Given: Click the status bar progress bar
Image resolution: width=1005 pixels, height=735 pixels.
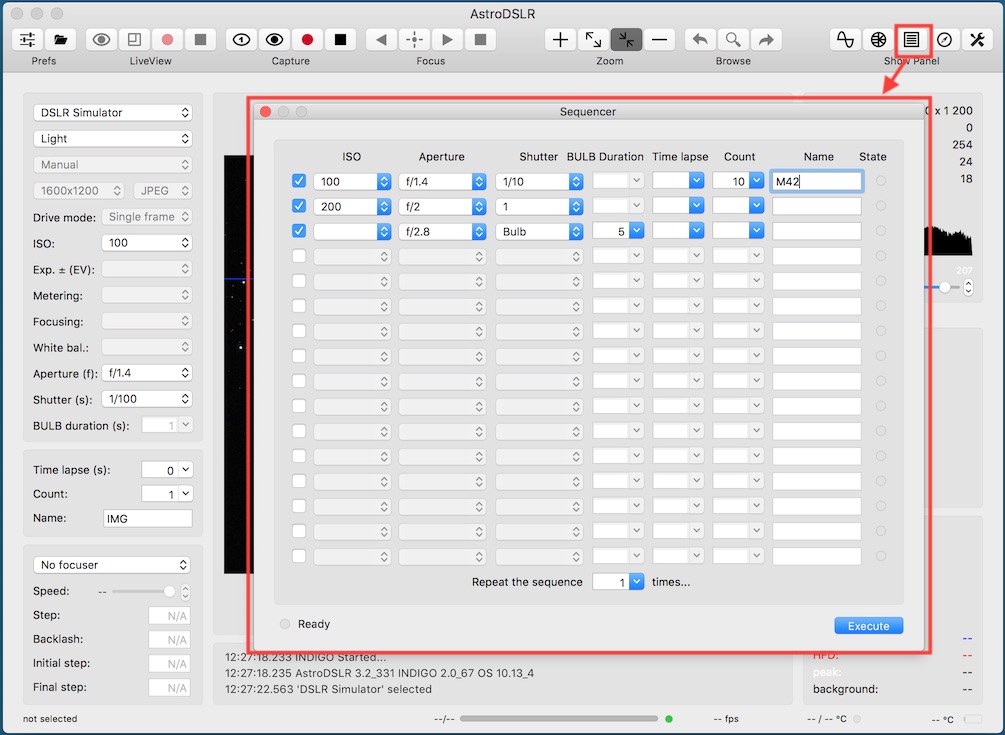Looking at the screenshot, I should (559, 718).
